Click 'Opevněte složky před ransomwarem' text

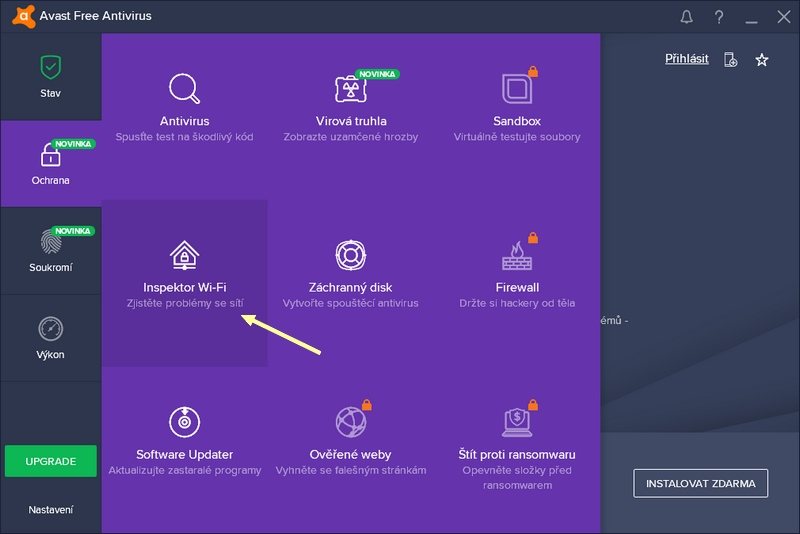tap(517, 478)
